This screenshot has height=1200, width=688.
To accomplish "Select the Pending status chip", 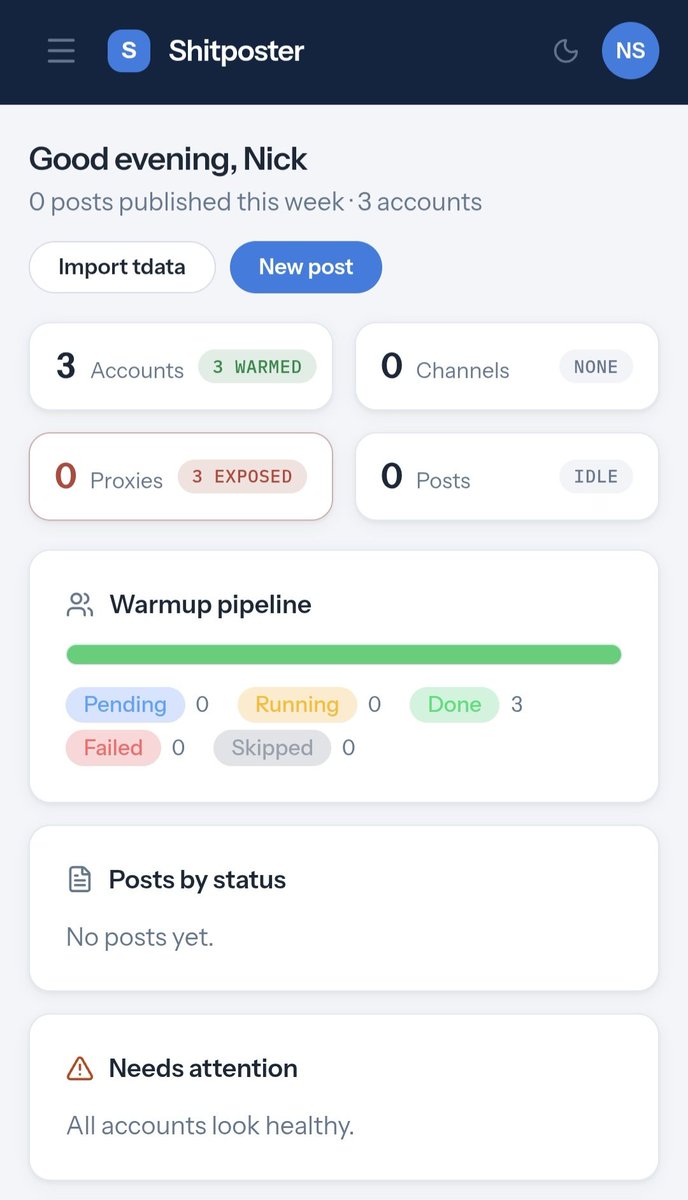I will click(125, 705).
